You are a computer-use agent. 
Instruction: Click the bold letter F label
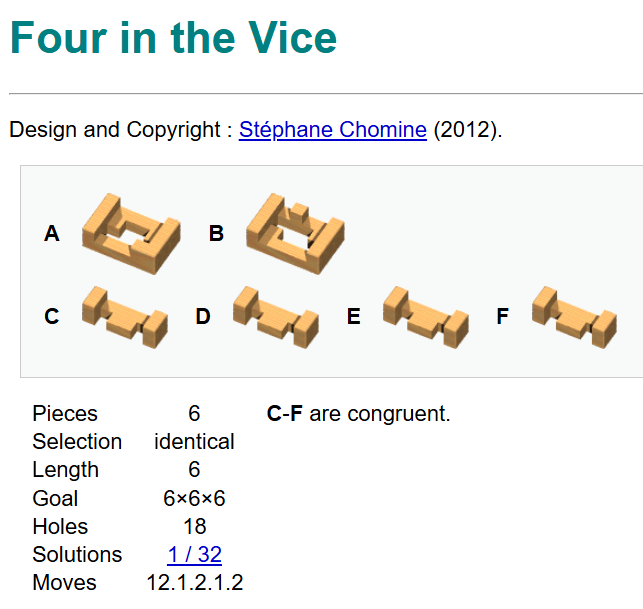tap(503, 316)
